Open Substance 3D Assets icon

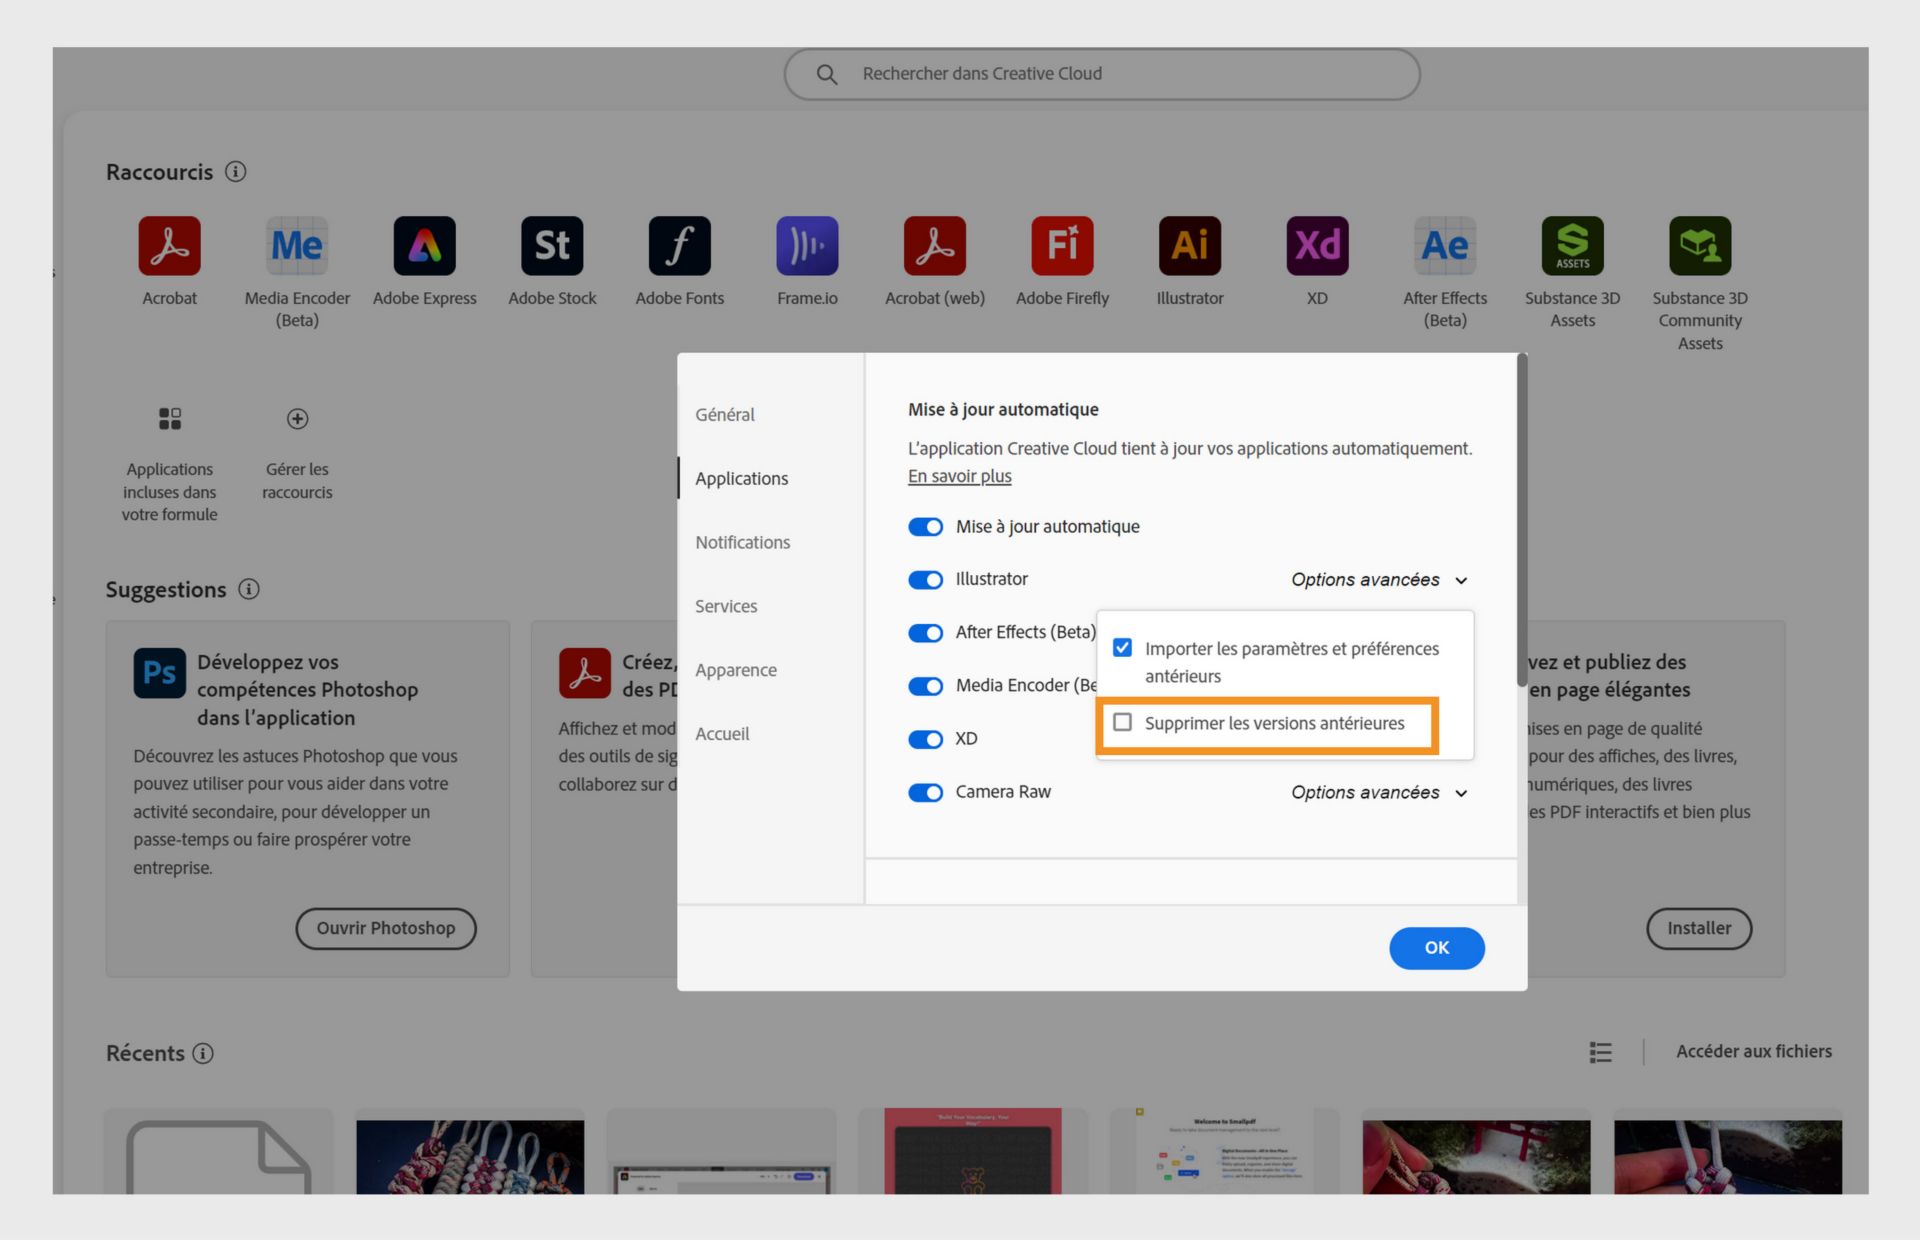click(x=1572, y=246)
